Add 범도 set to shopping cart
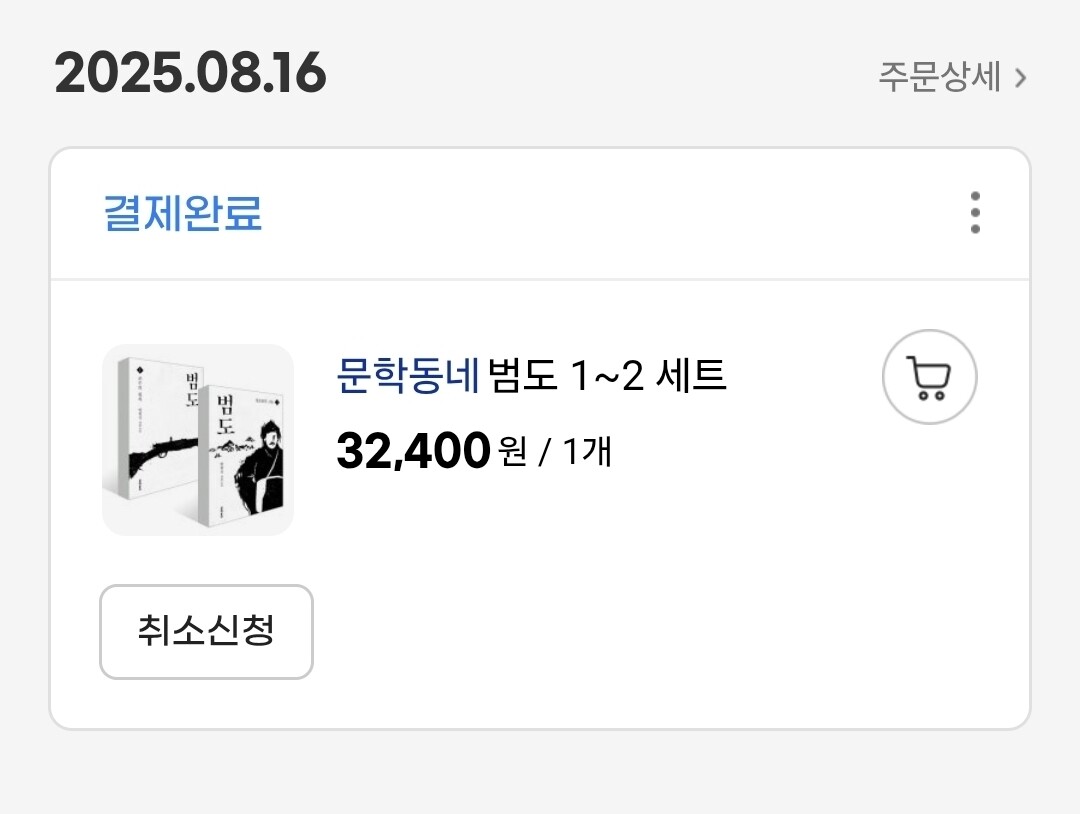The height and width of the screenshot is (814, 1080). coord(929,377)
